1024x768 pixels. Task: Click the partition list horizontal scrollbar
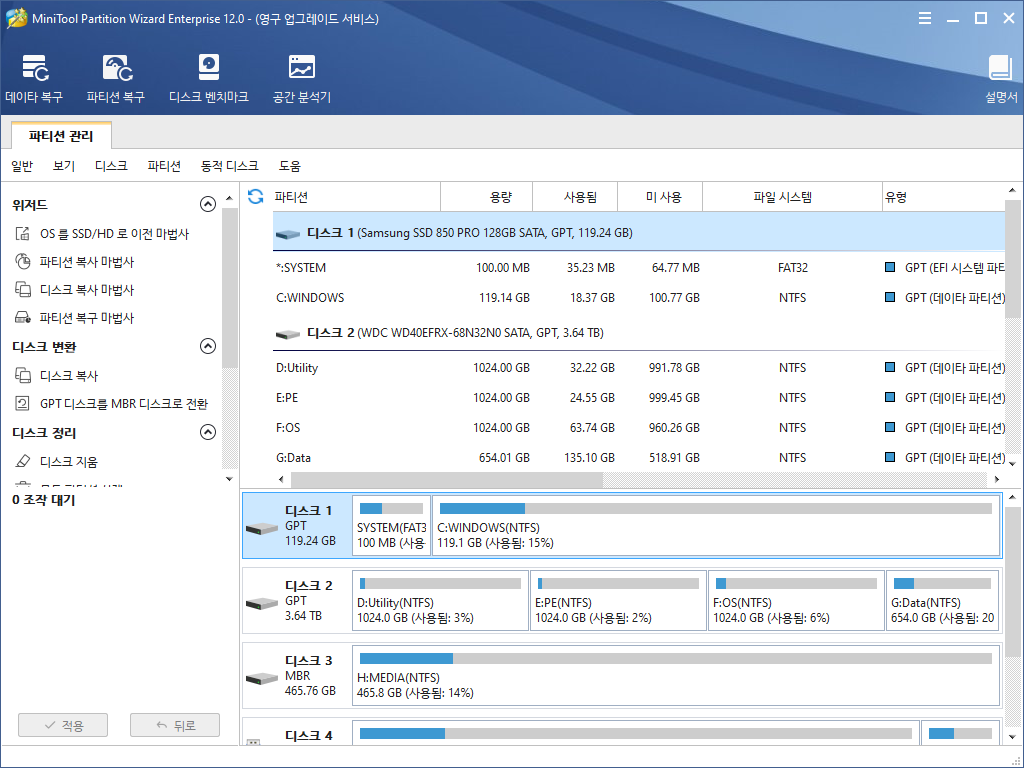pyautogui.click(x=447, y=479)
